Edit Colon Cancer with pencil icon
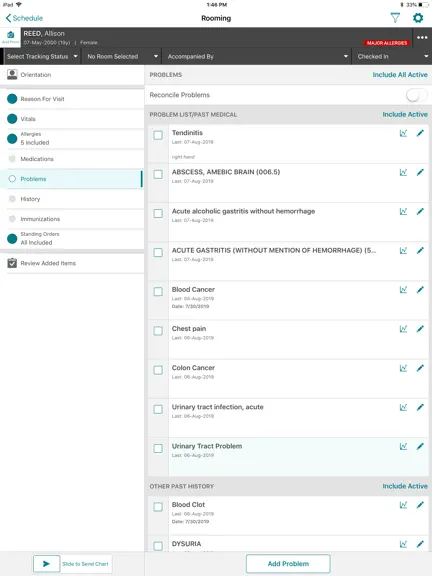Screen dimensions: 432x576 tap(420, 368)
